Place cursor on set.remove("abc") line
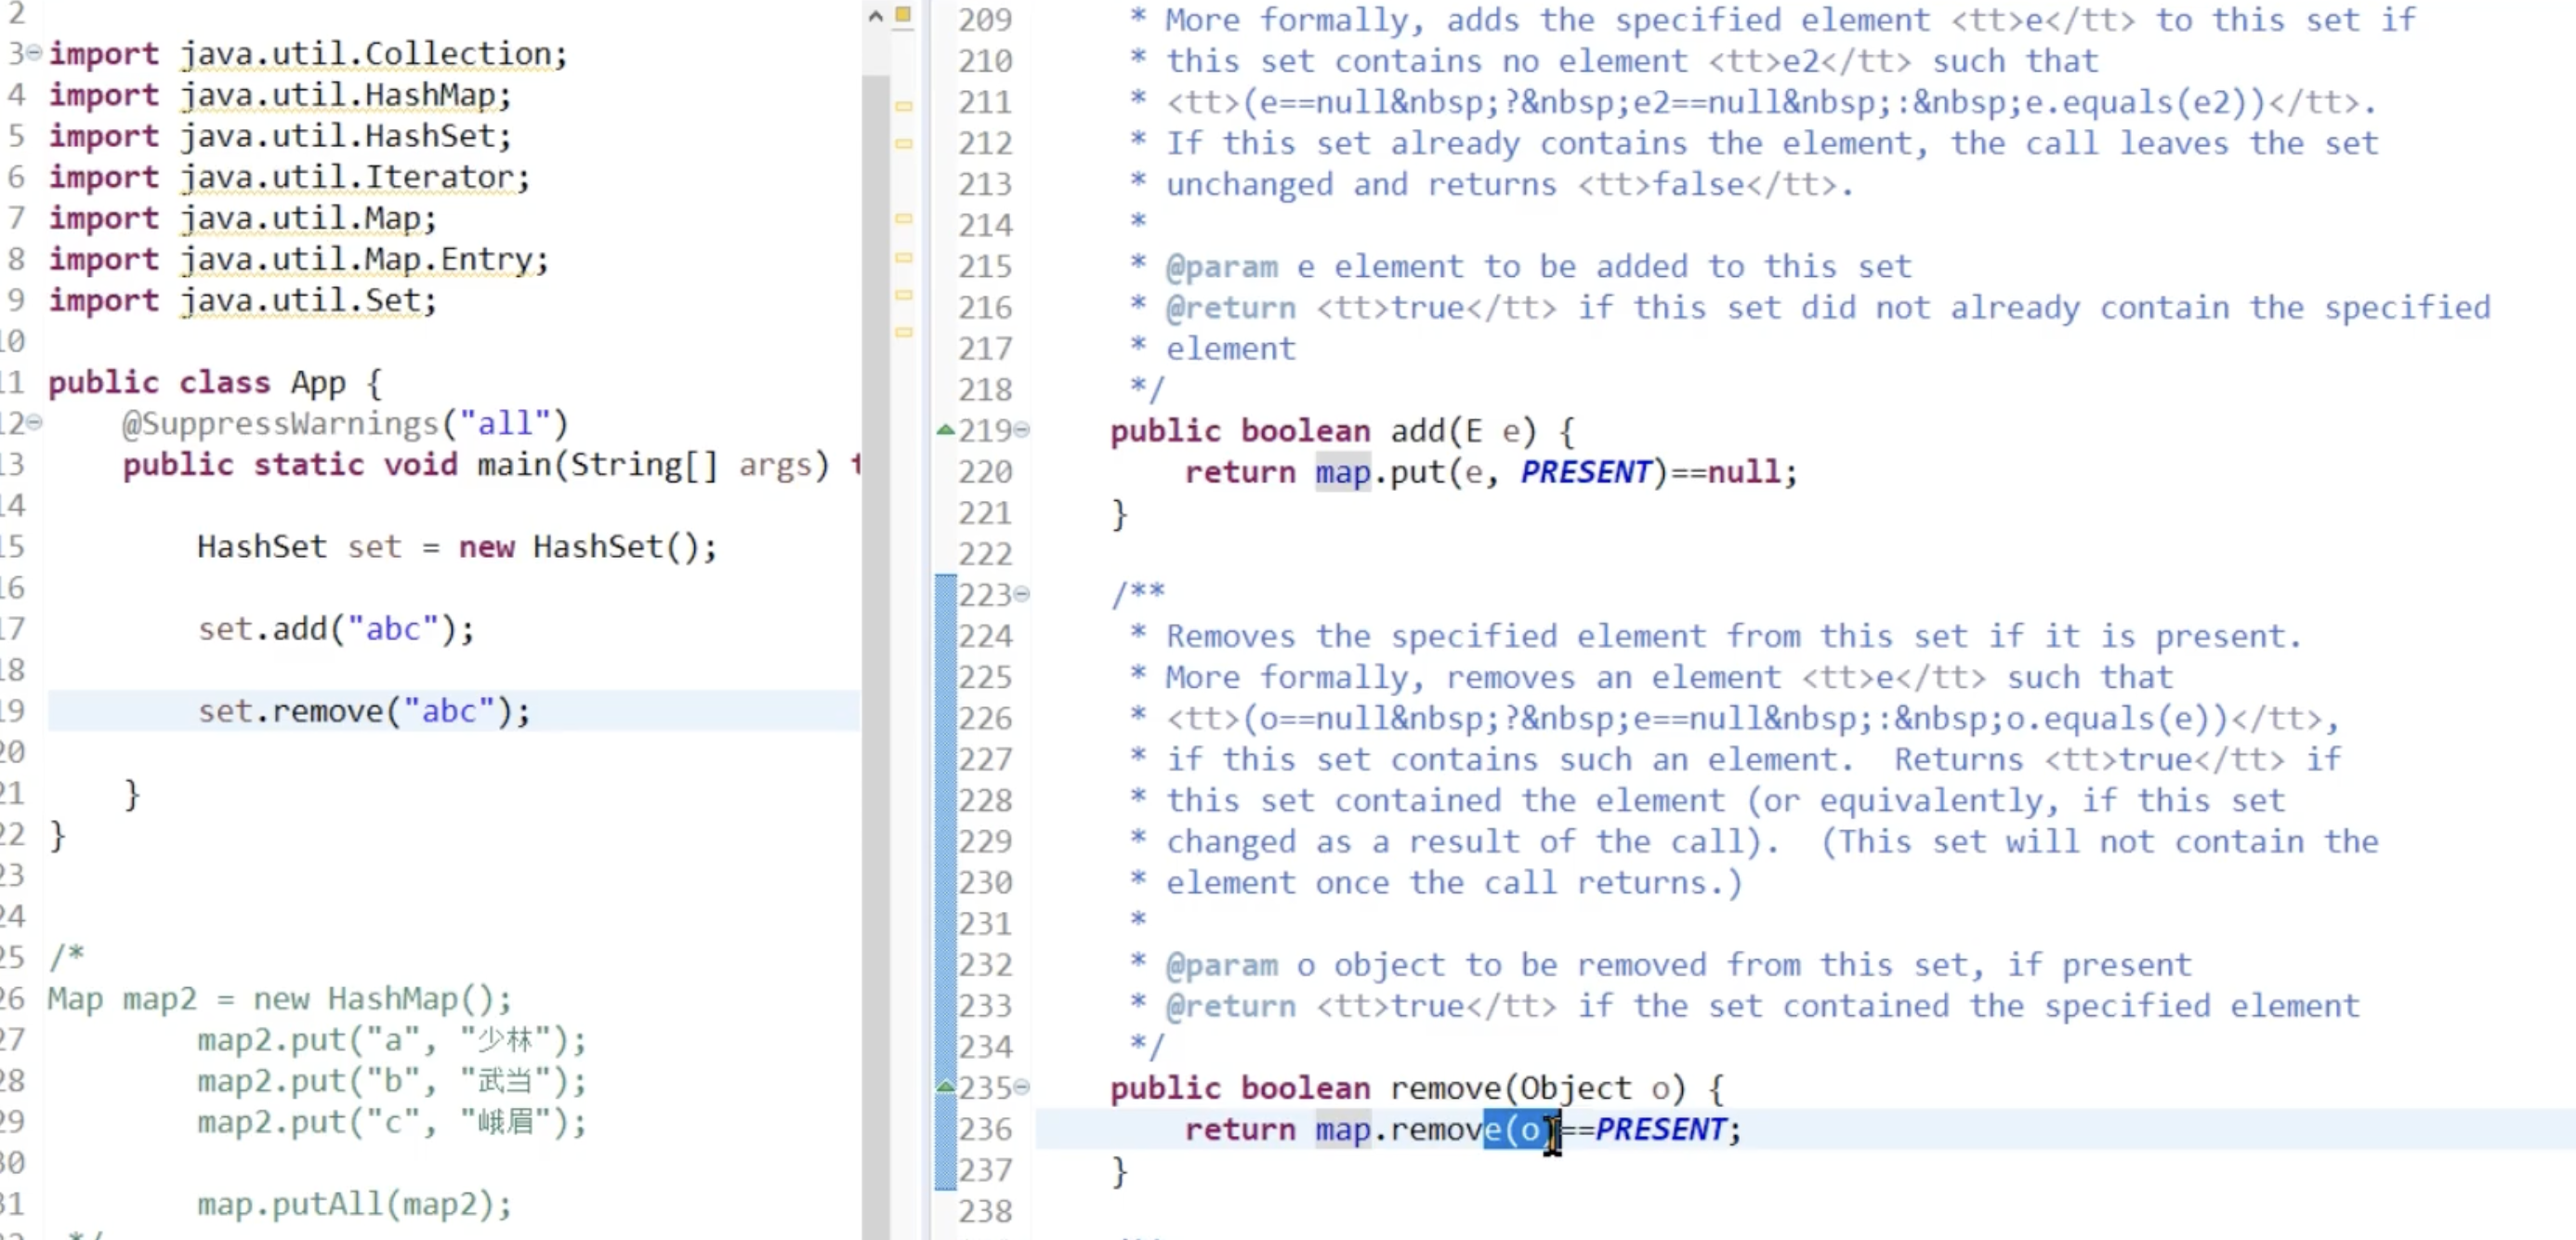The height and width of the screenshot is (1240, 2576). tap(363, 711)
